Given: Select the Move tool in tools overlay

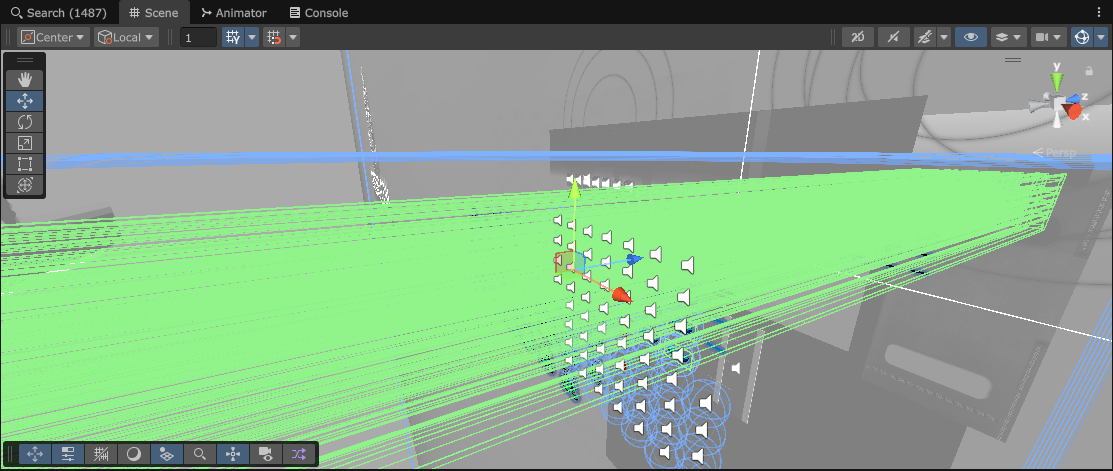Looking at the screenshot, I should (x=25, y=101).
